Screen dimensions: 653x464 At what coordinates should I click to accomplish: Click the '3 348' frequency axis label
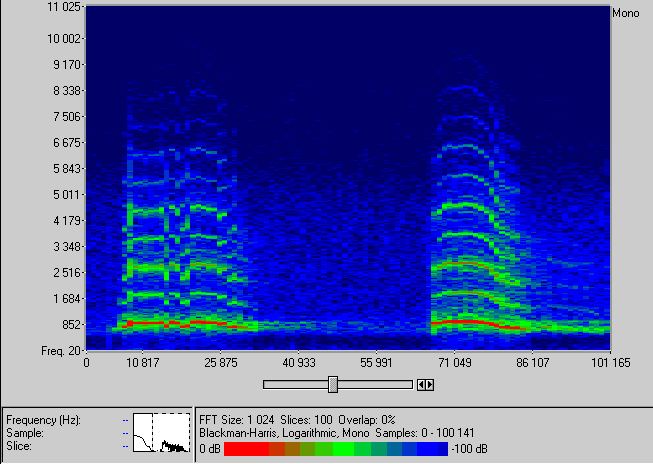click(67, 247)
